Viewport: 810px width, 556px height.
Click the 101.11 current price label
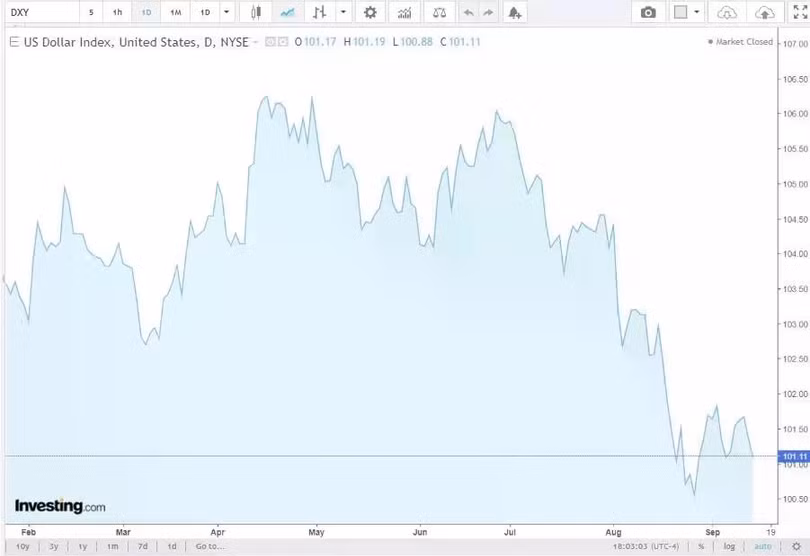[x=794, y=456]
